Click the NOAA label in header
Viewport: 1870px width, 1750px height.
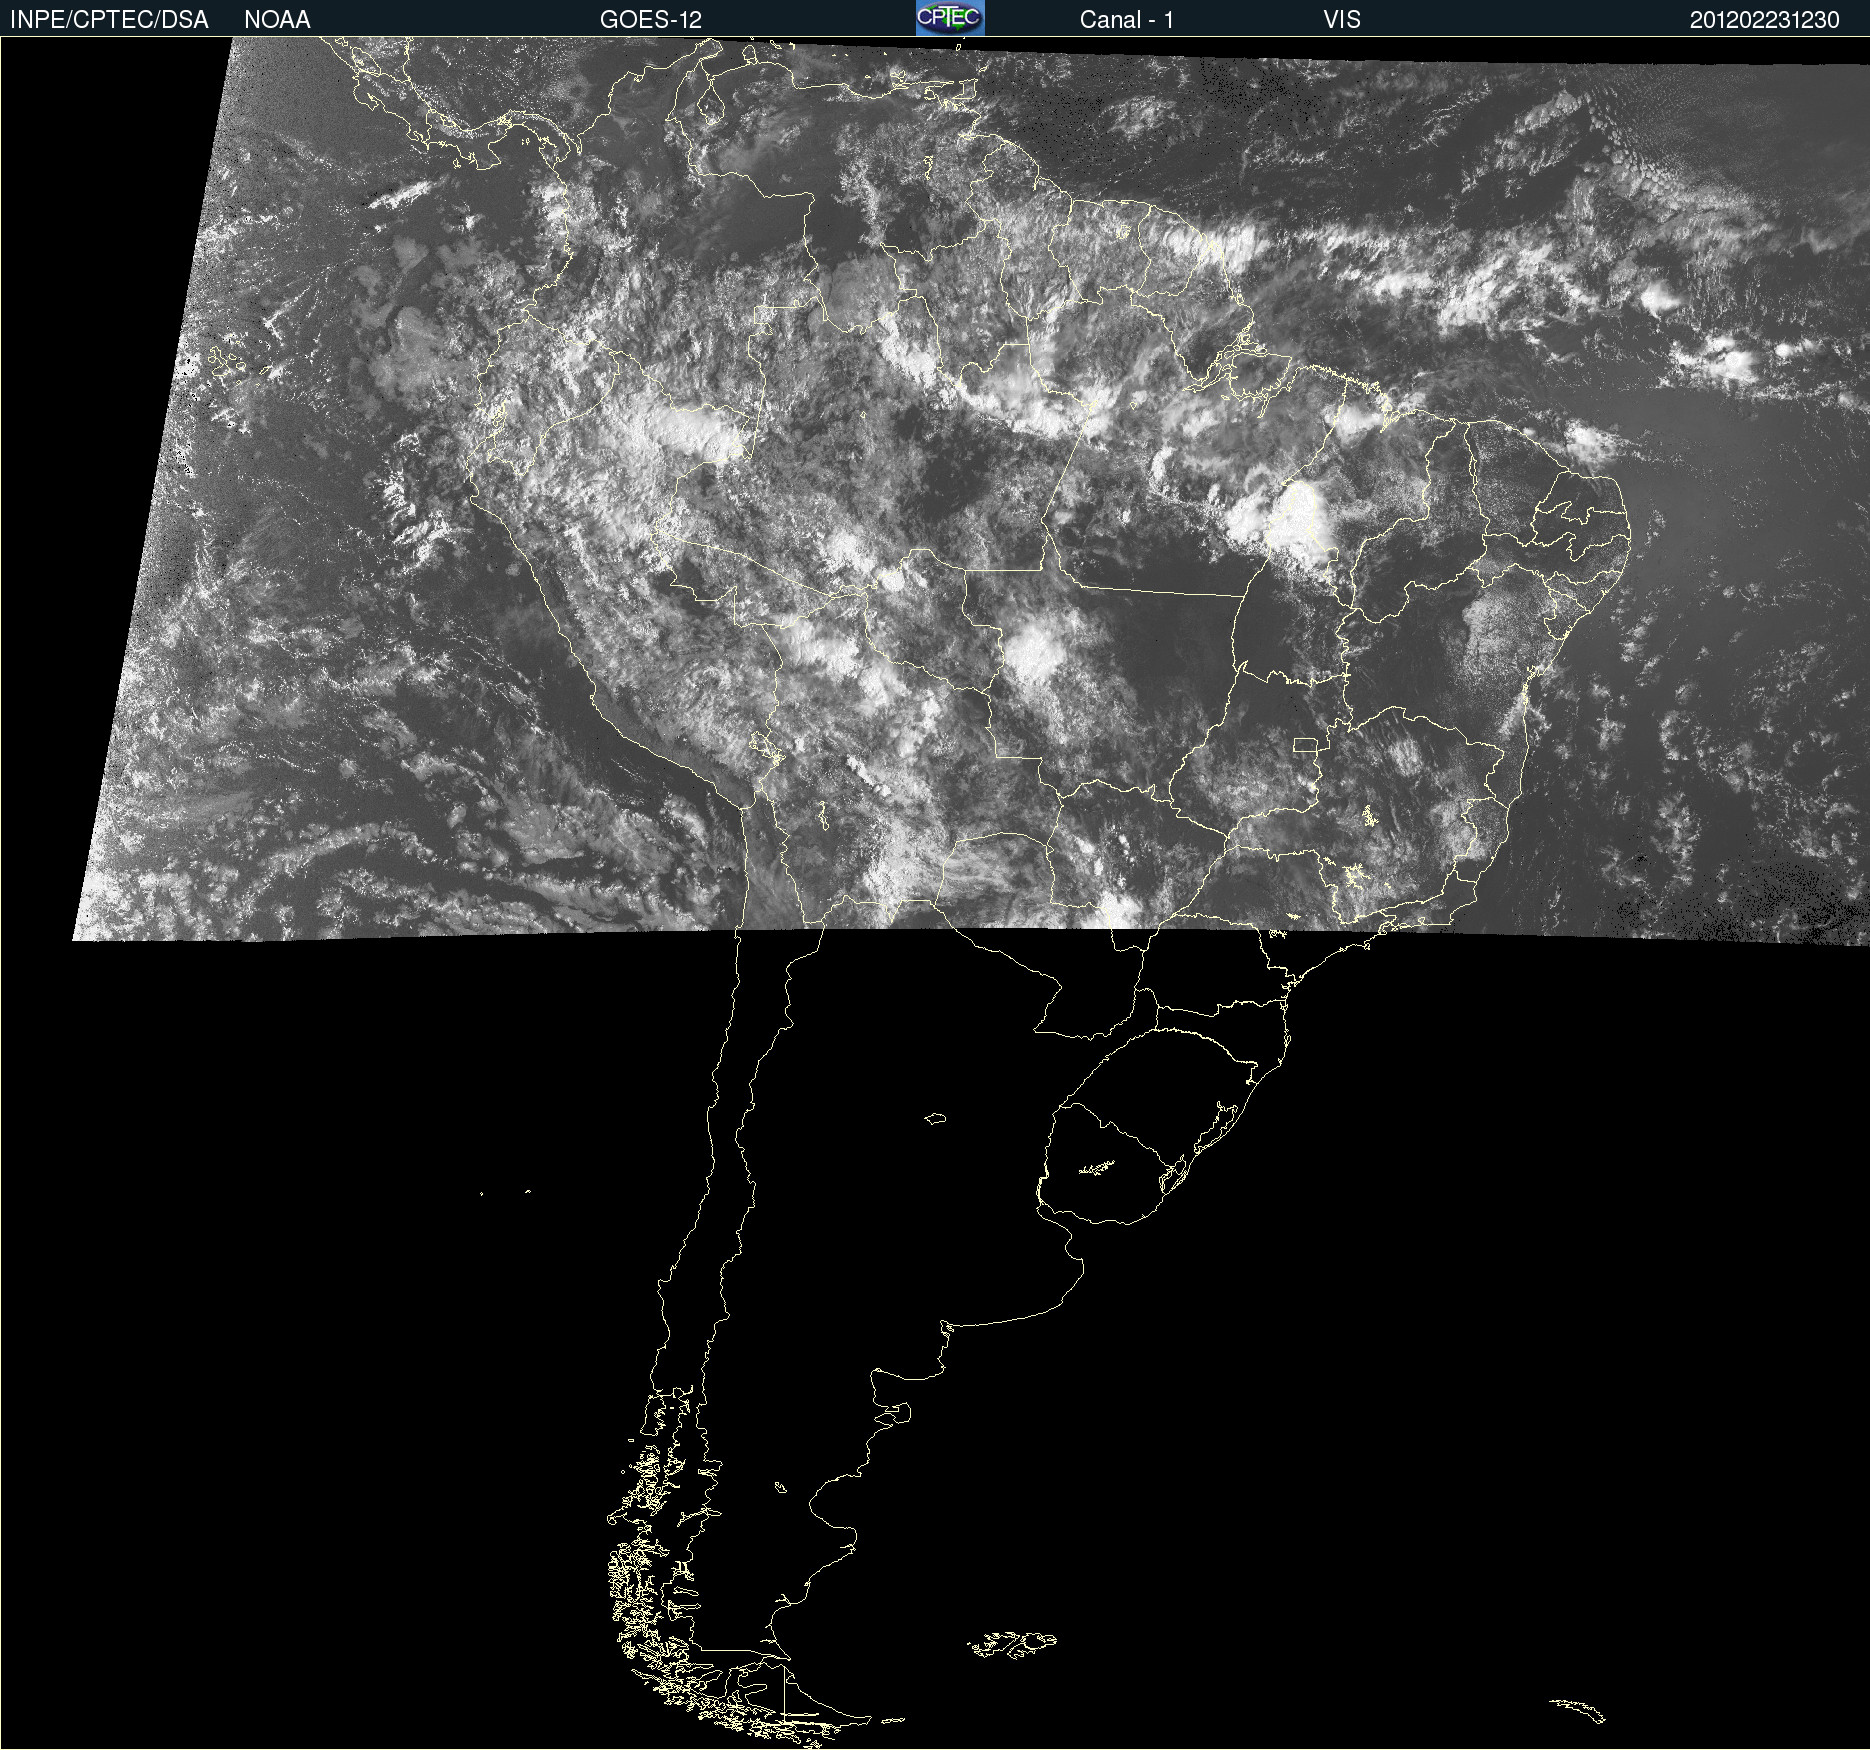pos(277,20)
